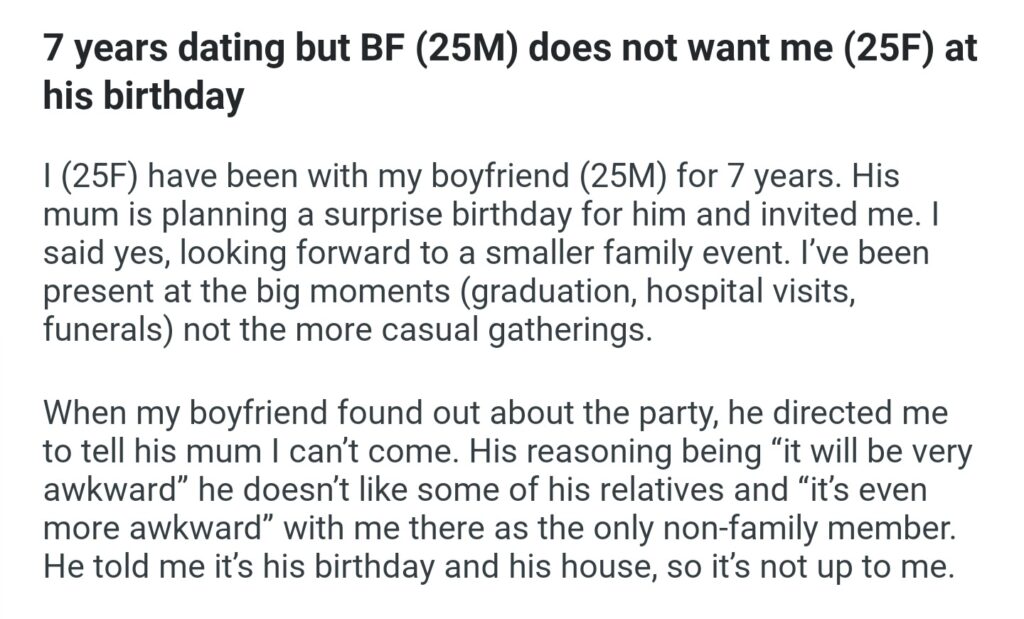Click the first paragraph starting "I (25F) have been"
The width and height of the screenshot is (1024, 619).
(x=470, y=253)
